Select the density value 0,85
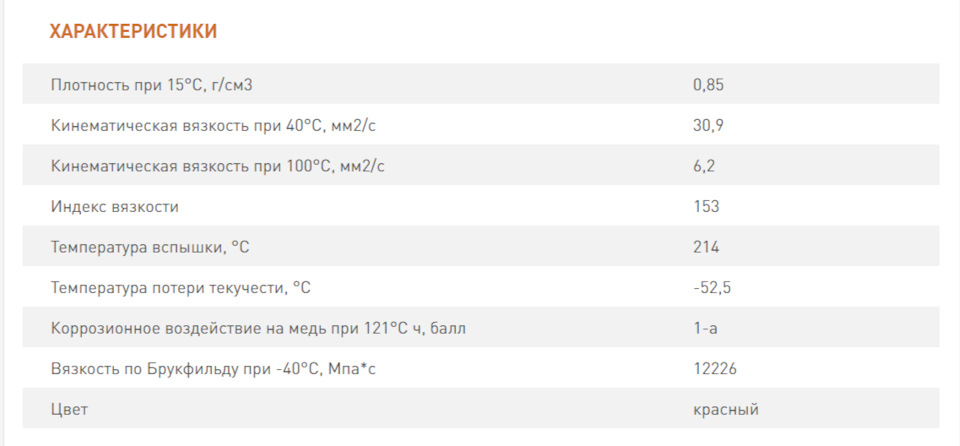 click(x=707, y=85)
